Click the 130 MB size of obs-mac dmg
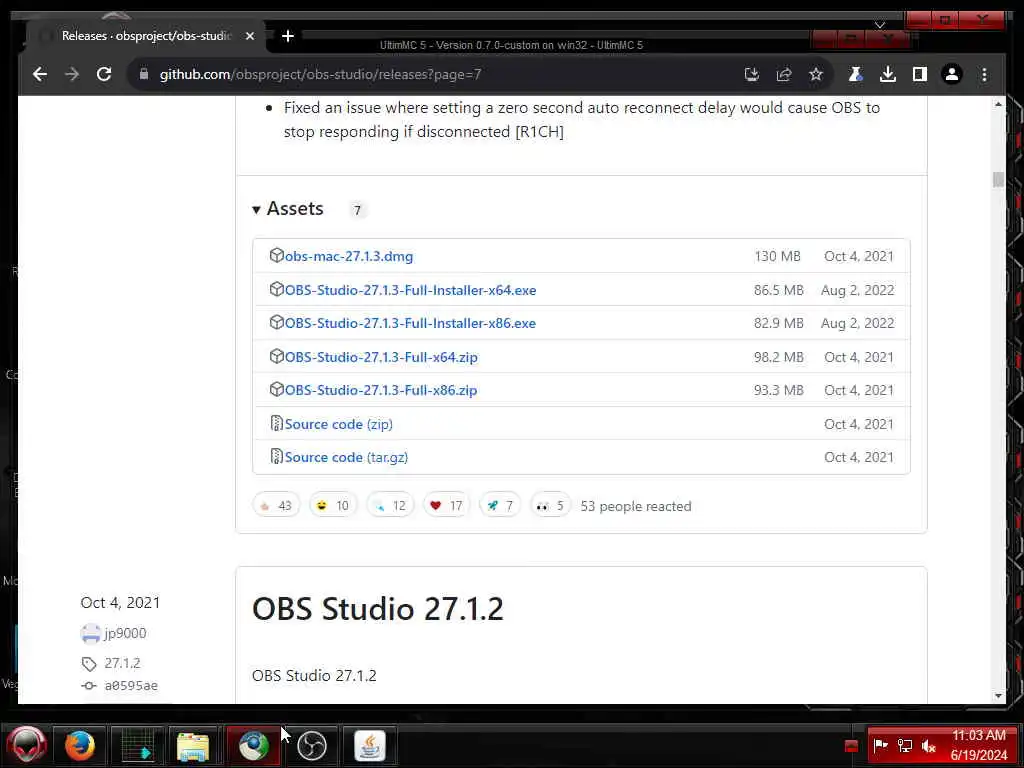The height and width of the screenshot is (768, 1024). click(777, 256)
